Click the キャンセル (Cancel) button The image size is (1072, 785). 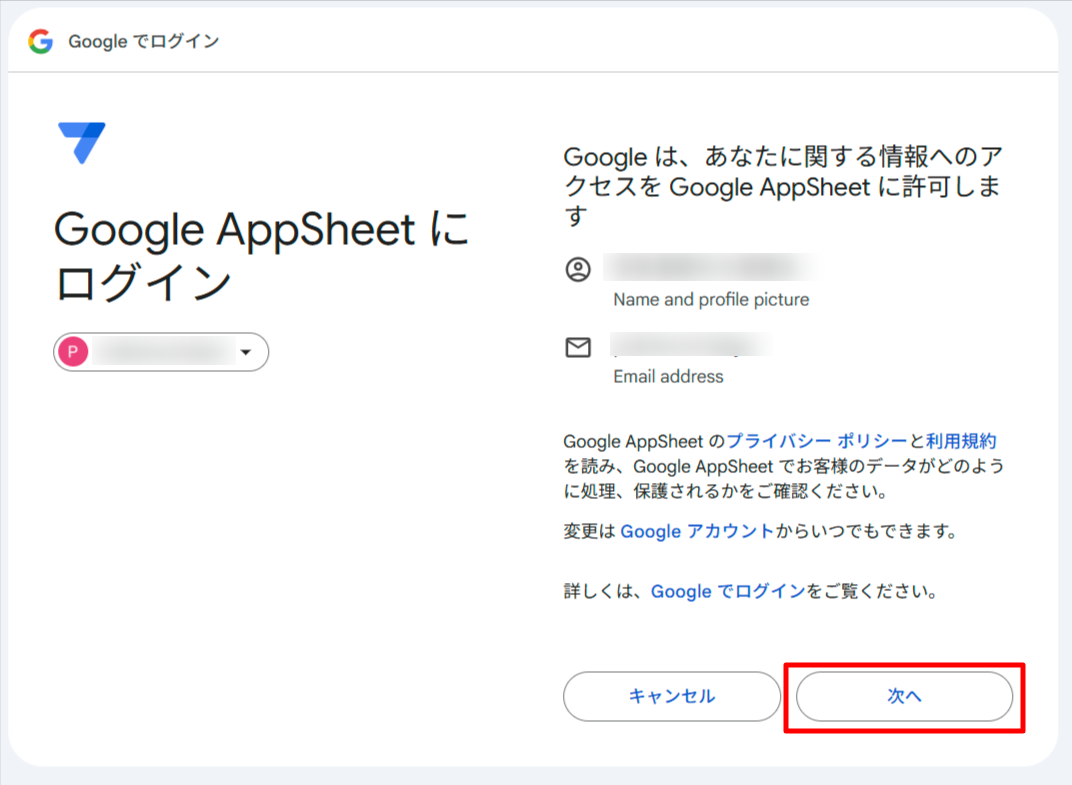click(671, 696)
